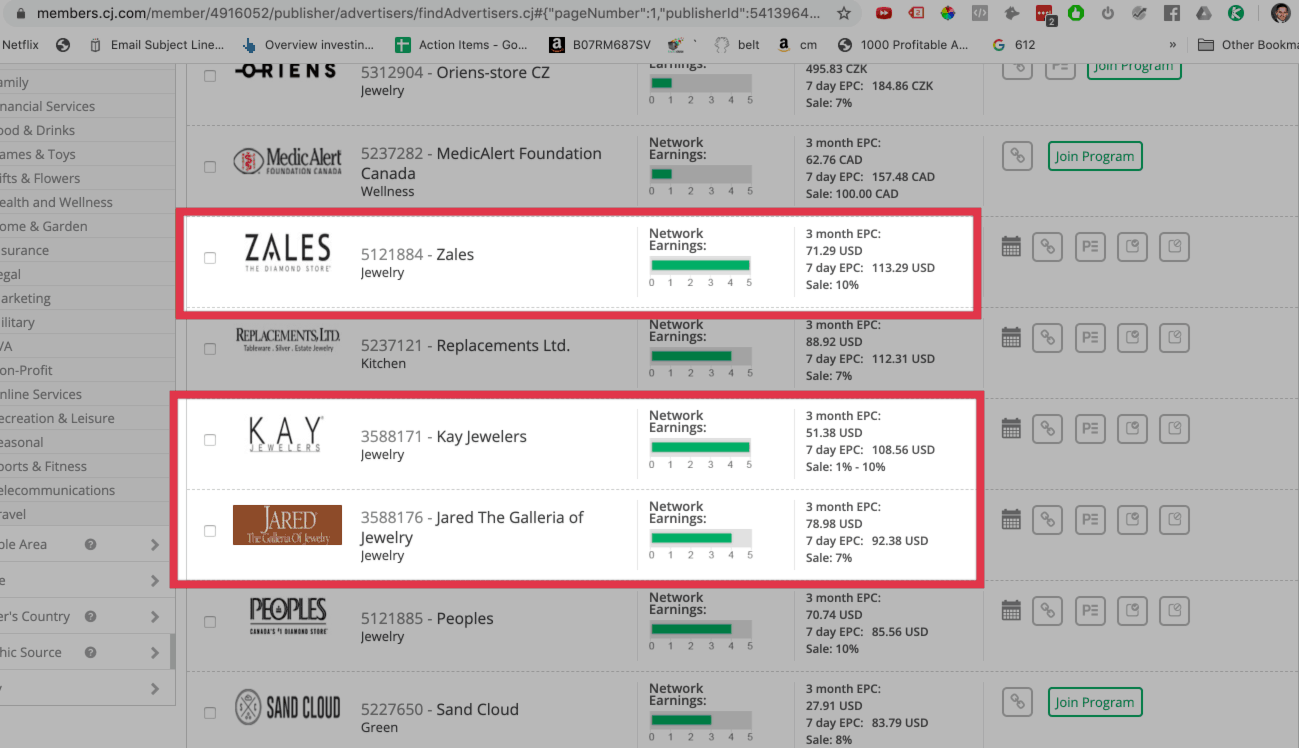This screenshot has height=748, width=1299.
Task: Get links chain icon for Jared
Action: point(1047,520)
